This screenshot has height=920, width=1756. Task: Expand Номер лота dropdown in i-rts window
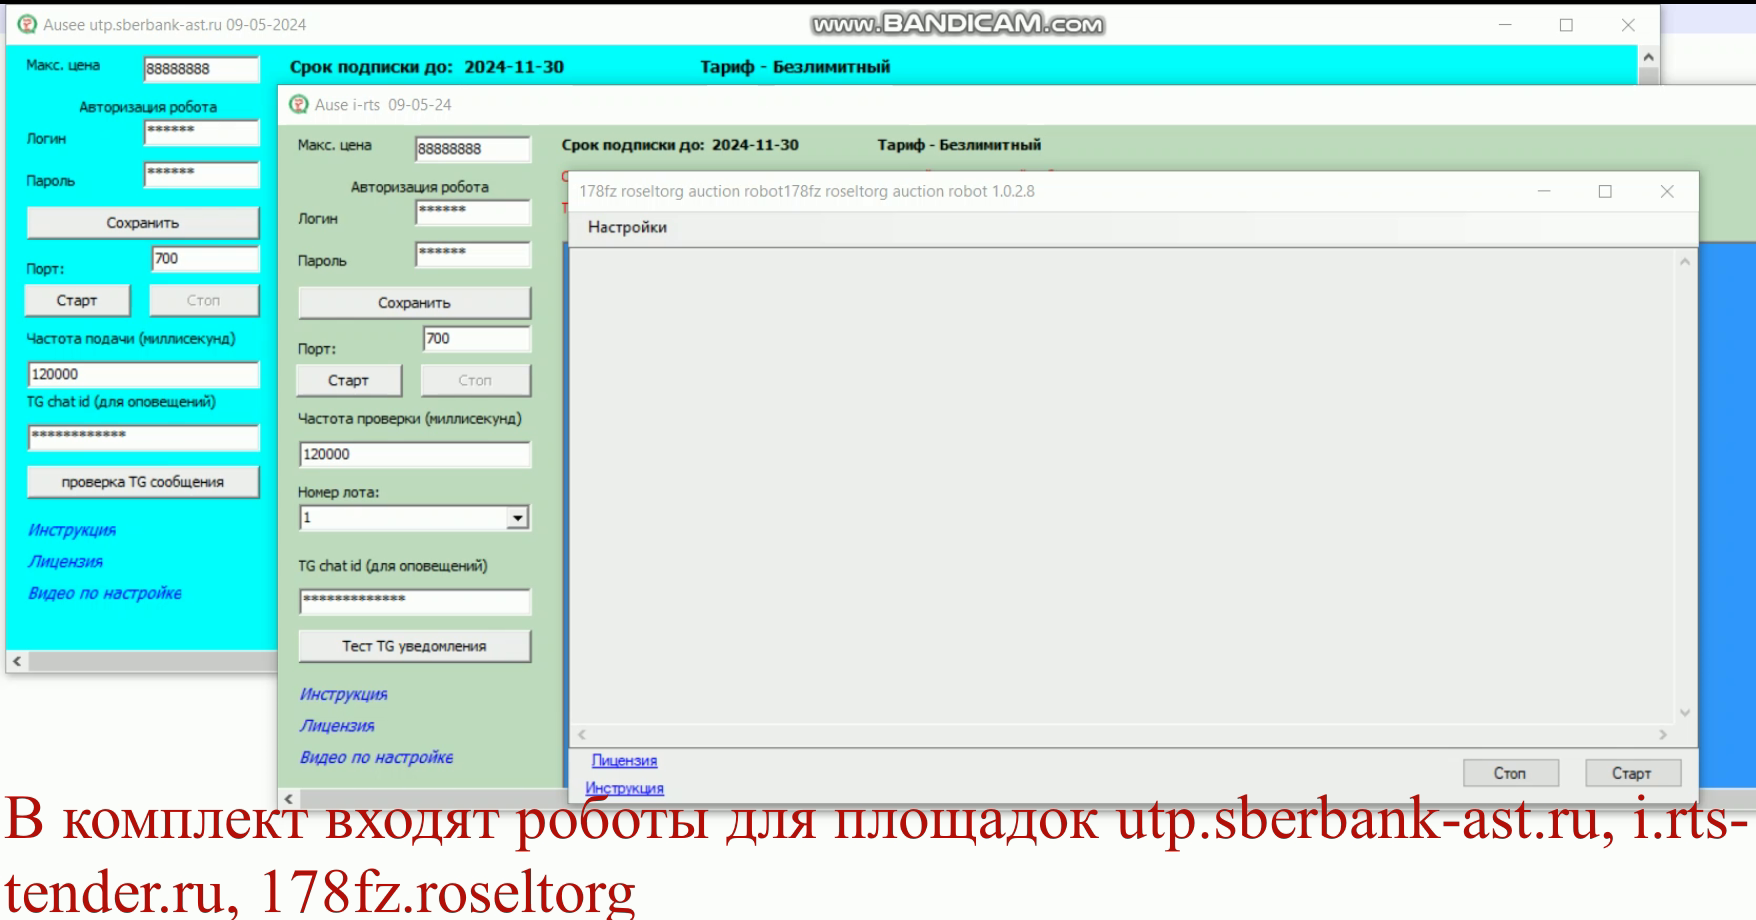[x=517, y=518]
